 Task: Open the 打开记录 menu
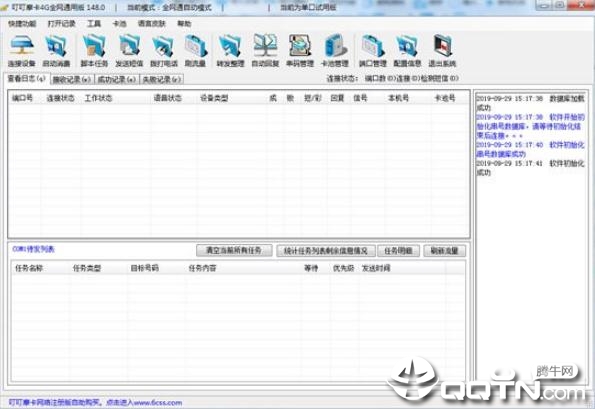61,24
